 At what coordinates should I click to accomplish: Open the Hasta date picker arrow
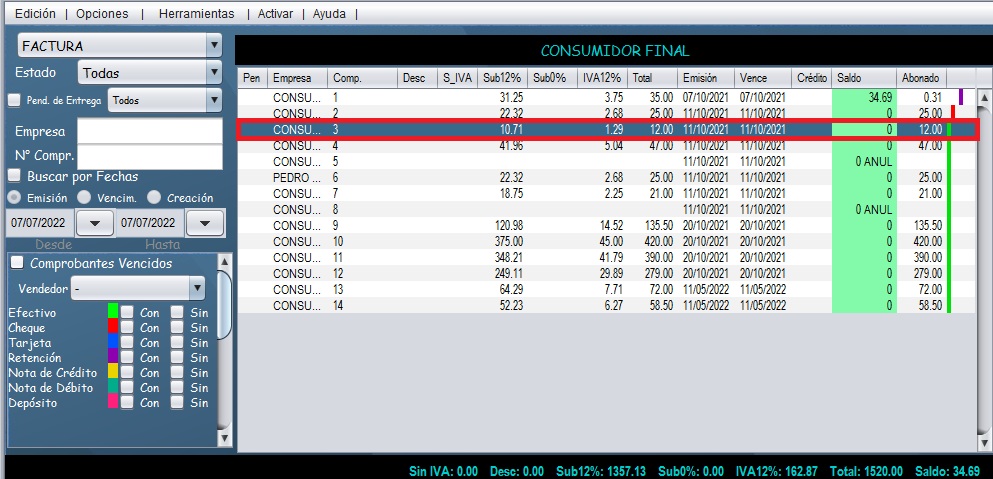pos(204,223)
